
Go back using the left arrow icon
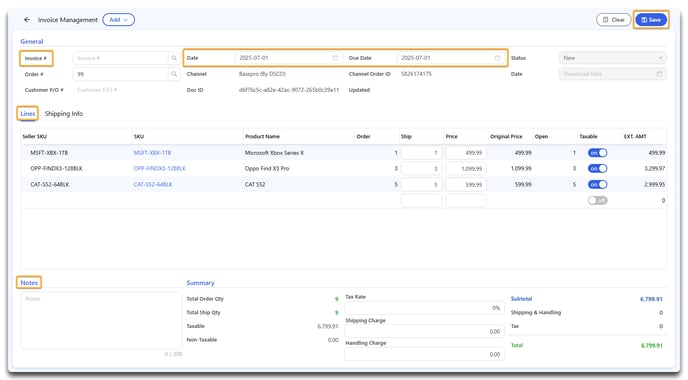coord(27,20)
